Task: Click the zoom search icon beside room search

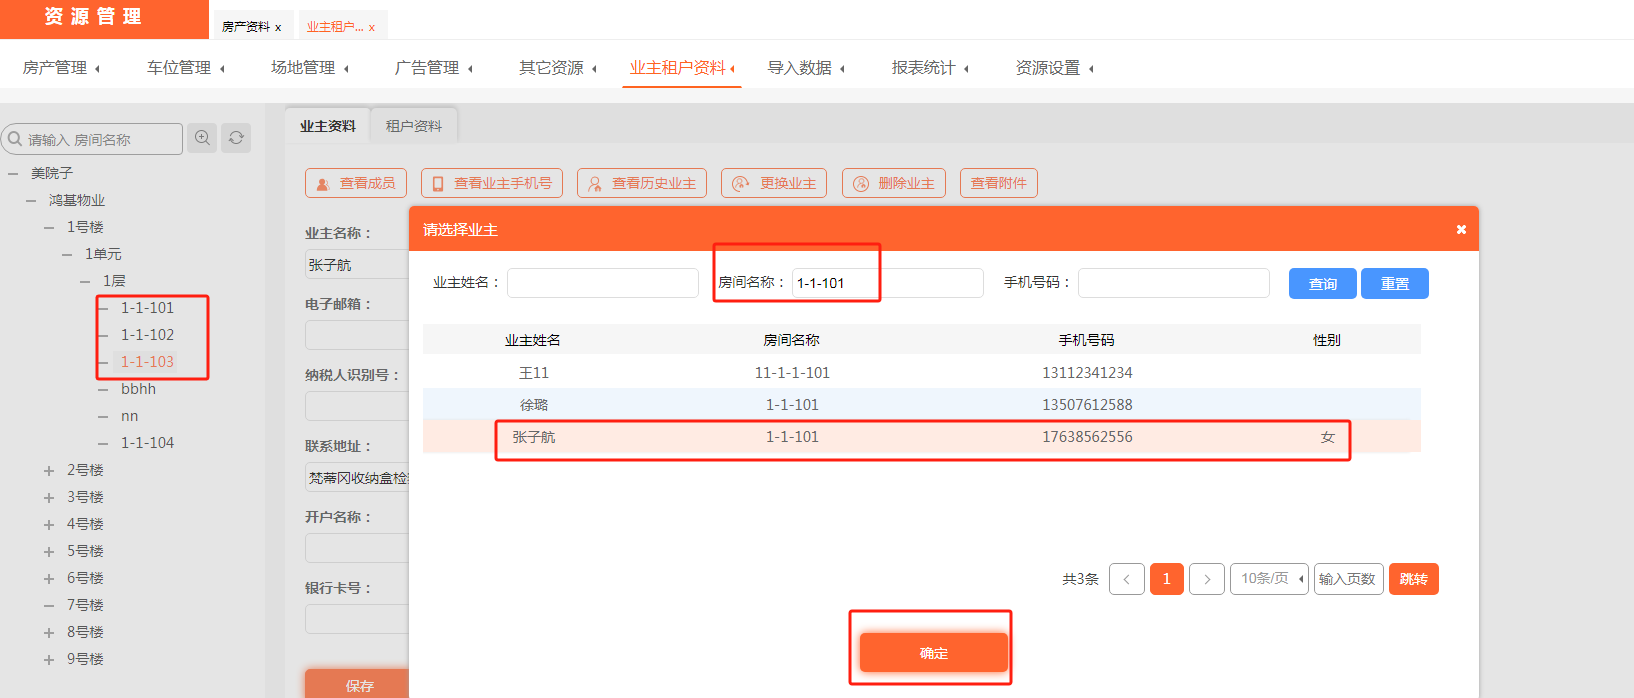Action: coord(203,138)
